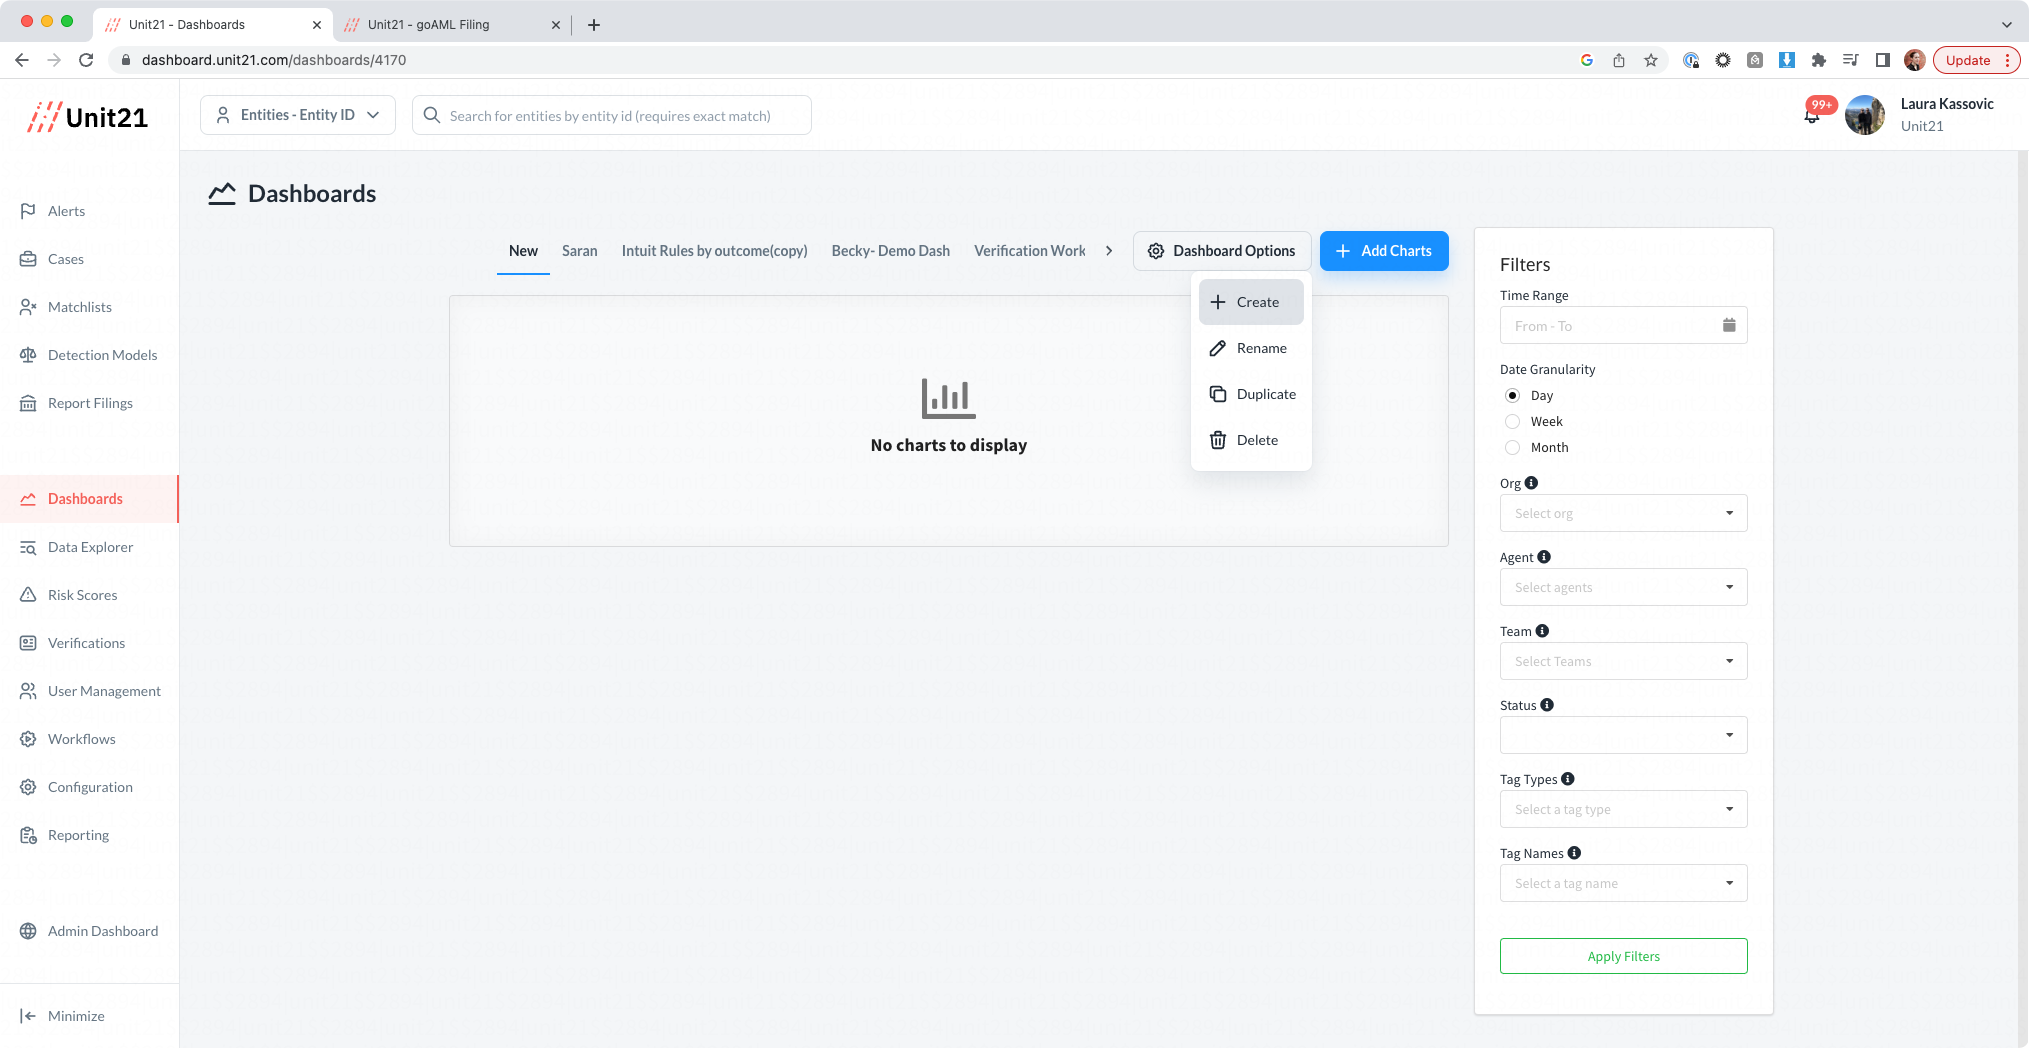Show info tooltip for Status filter
The image size is (2029, 1048).
[1547, 705]
